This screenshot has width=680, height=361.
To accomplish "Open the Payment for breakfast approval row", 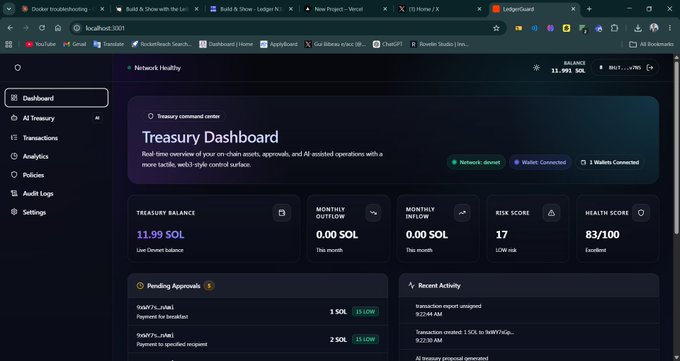I will (x=258, y=312).
